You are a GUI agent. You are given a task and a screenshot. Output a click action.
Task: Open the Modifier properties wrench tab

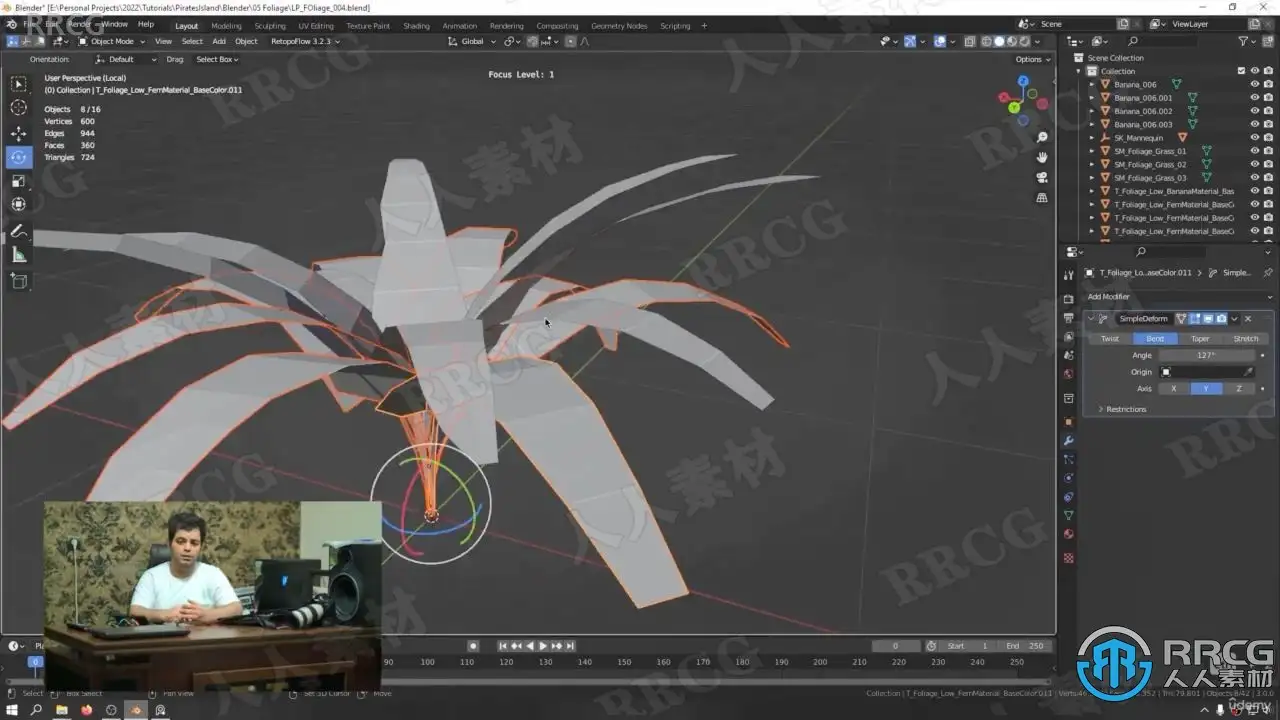[x=1069, y=441]
